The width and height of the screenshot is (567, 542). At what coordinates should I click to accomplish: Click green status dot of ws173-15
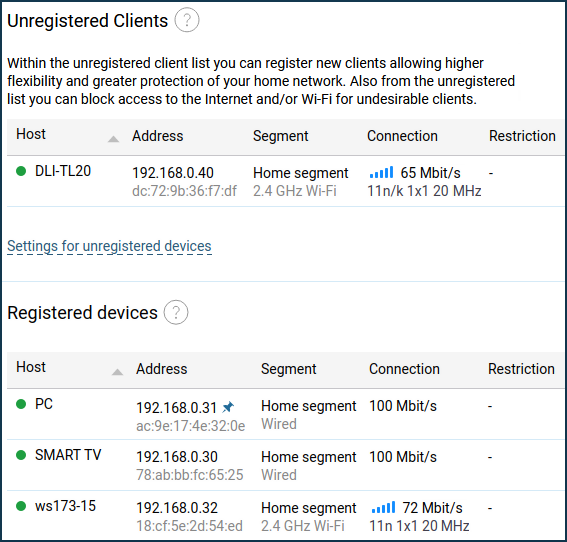[21, 505]
